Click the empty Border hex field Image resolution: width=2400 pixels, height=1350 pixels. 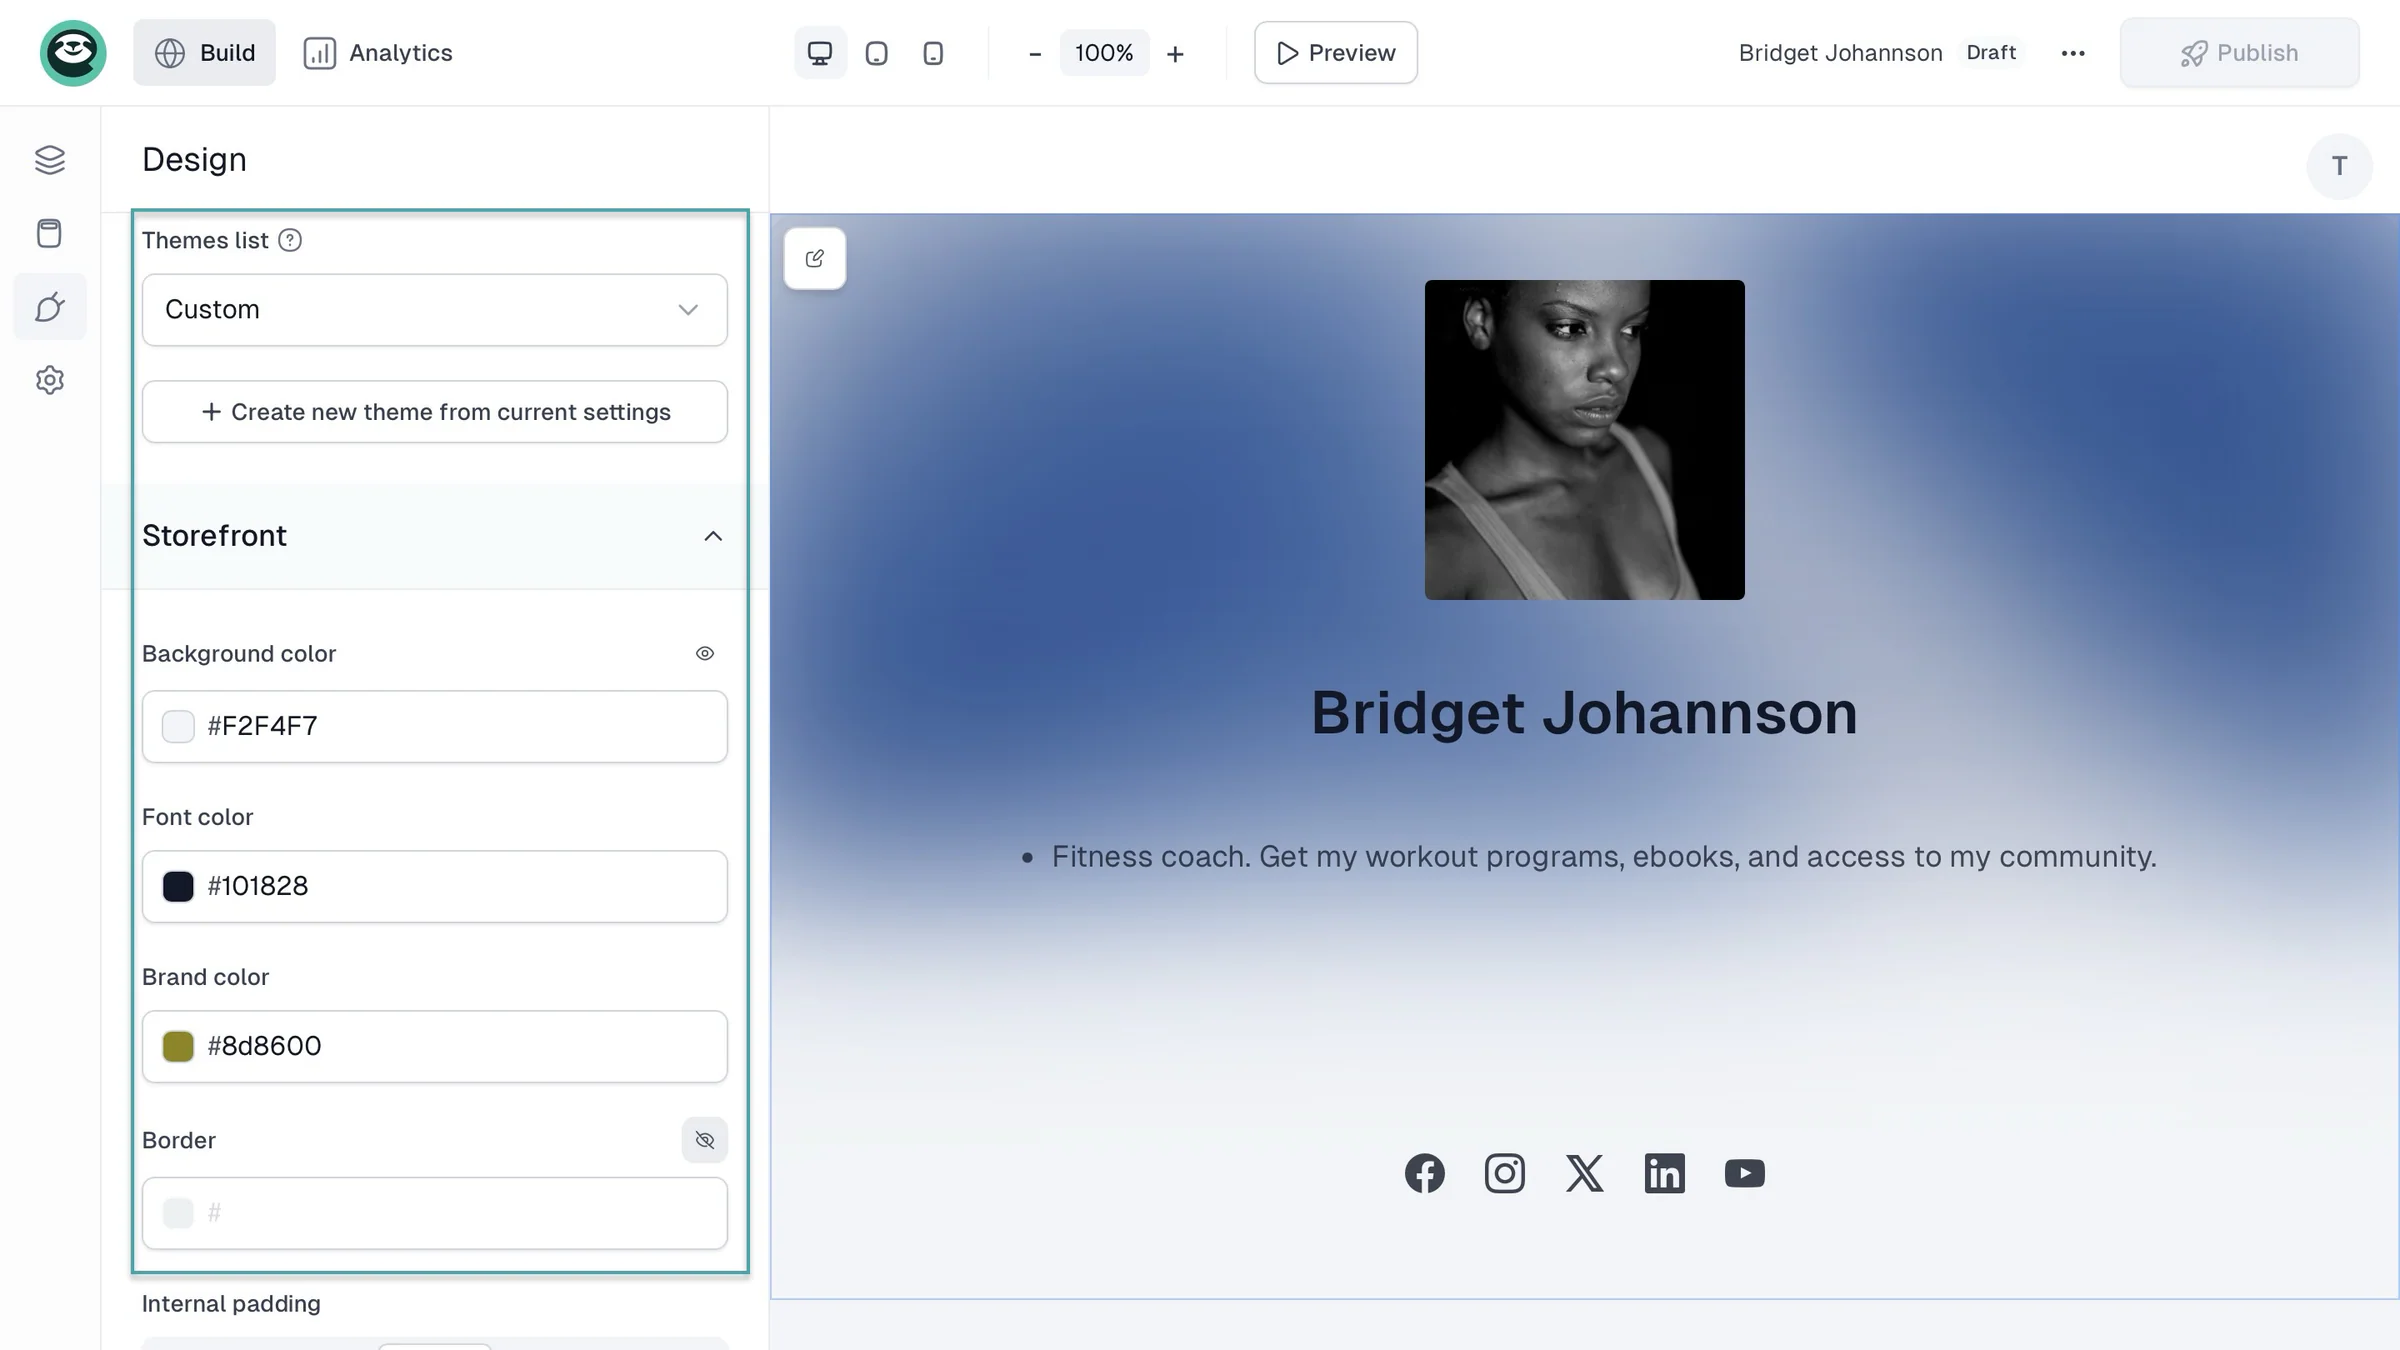tap(435, 1213)
